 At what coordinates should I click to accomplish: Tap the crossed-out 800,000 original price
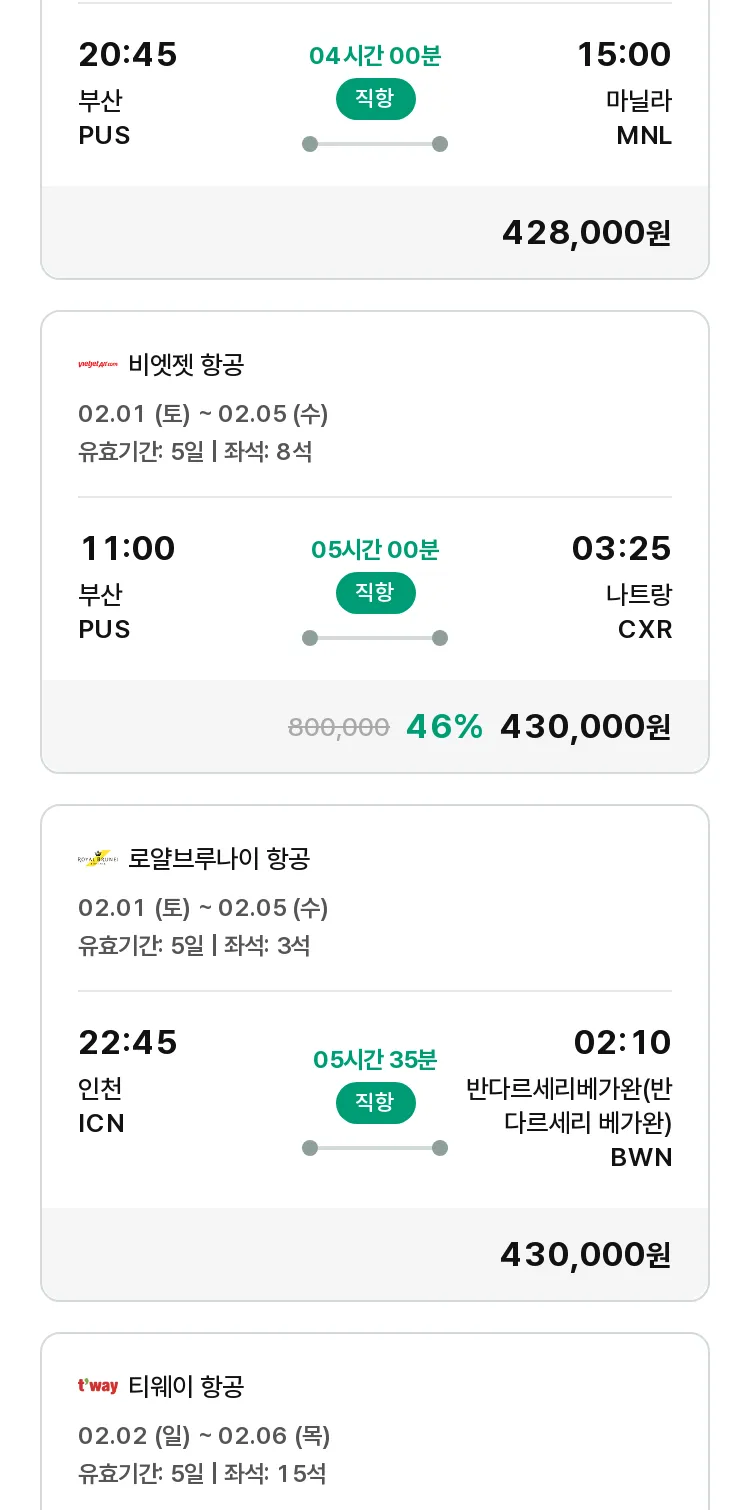coord(338,728)
